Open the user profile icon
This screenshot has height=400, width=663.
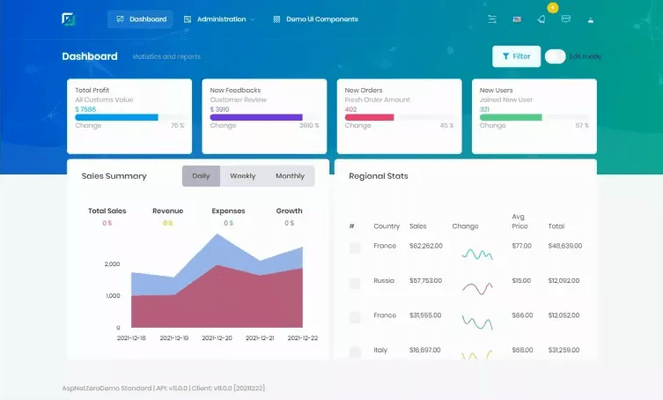point(591,19)
